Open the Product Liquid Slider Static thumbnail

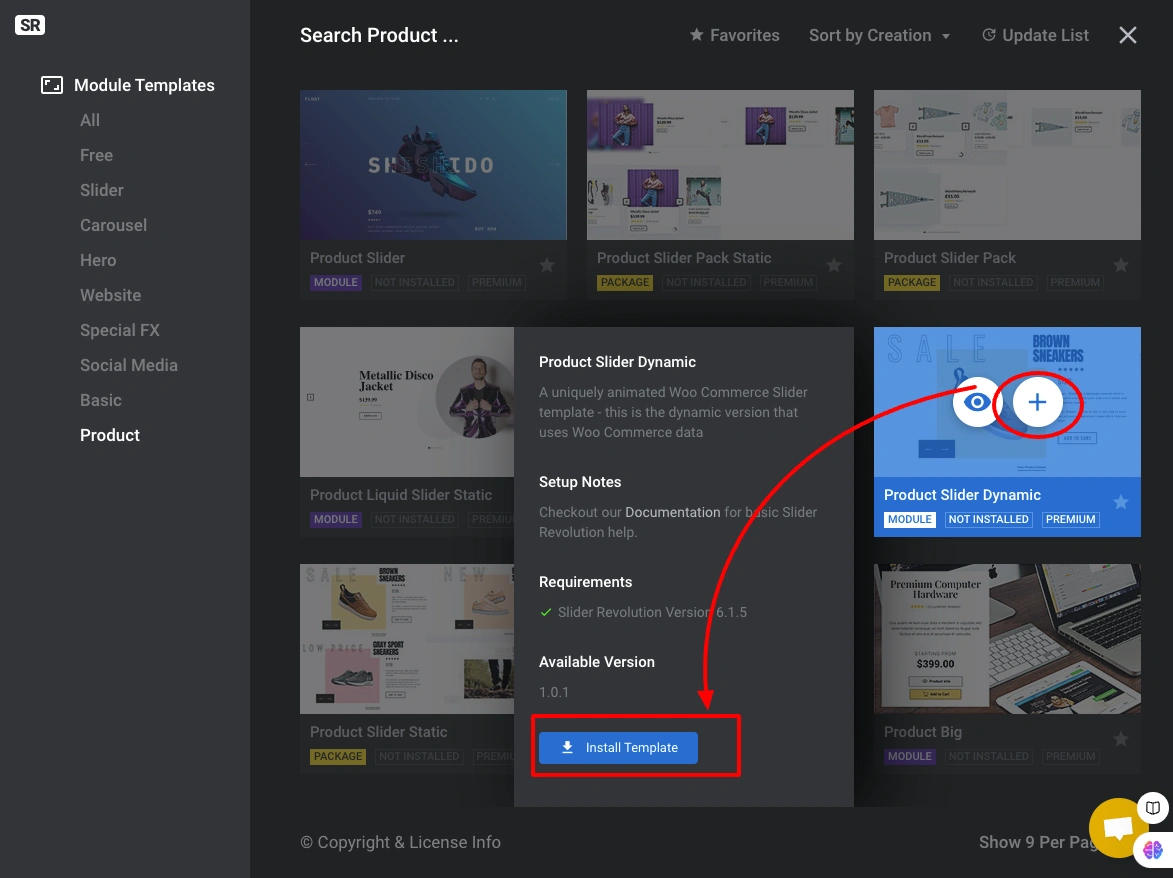pyautogui.click(x=407, y=402)
